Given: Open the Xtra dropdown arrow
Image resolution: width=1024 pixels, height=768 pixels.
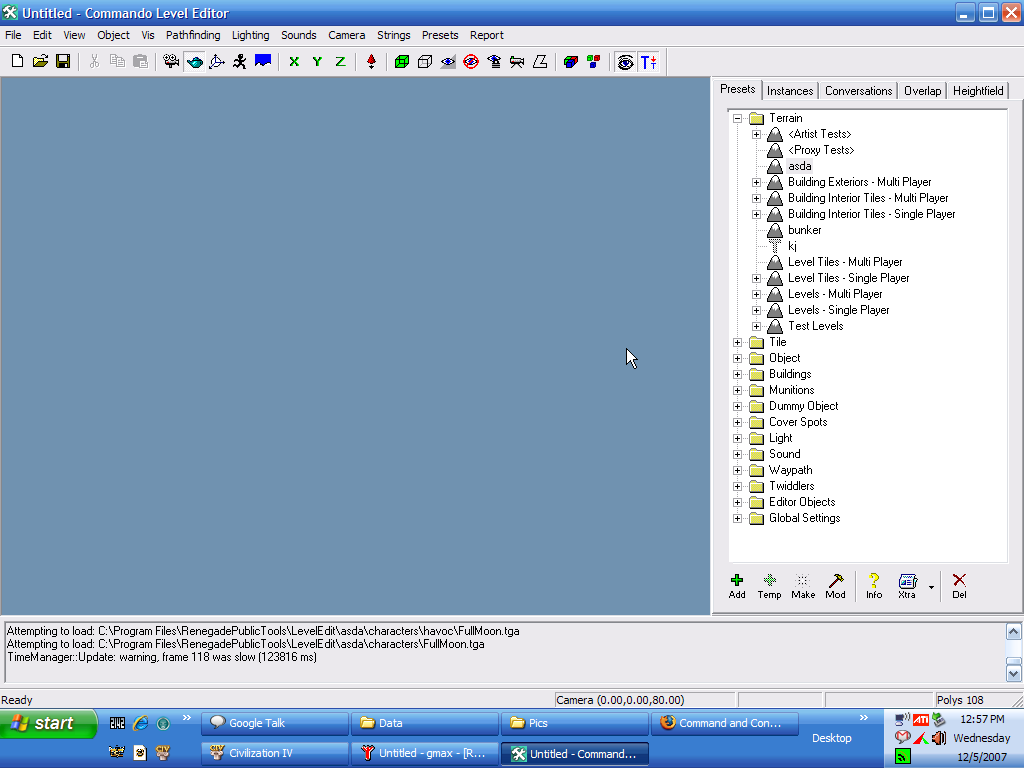Looking at the screenshot, I should coord(931,587).
